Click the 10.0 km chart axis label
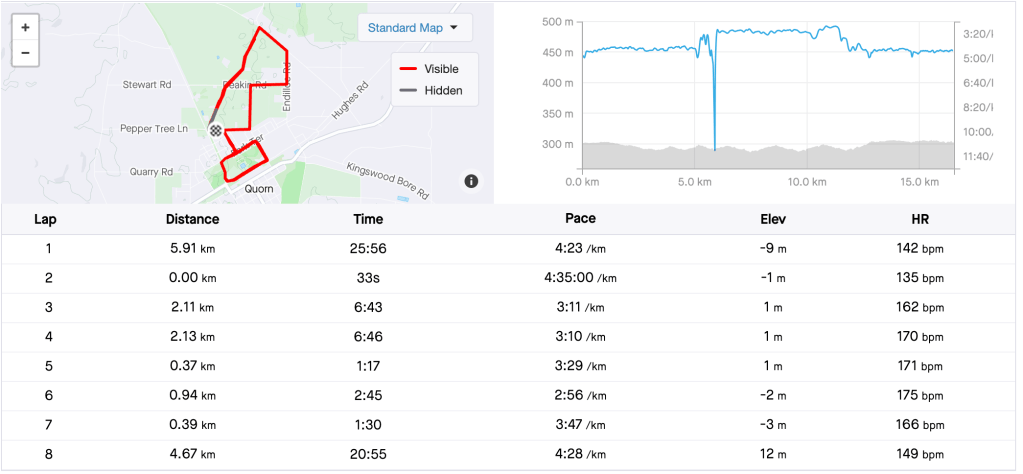 (x=803, y=182)
